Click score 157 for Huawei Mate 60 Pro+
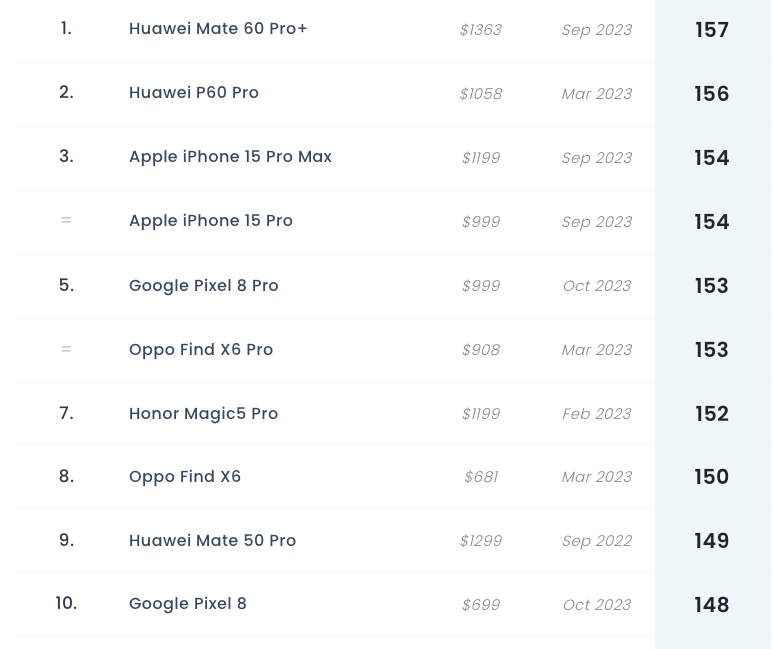The image size is (774, 649). coord(711,30)
